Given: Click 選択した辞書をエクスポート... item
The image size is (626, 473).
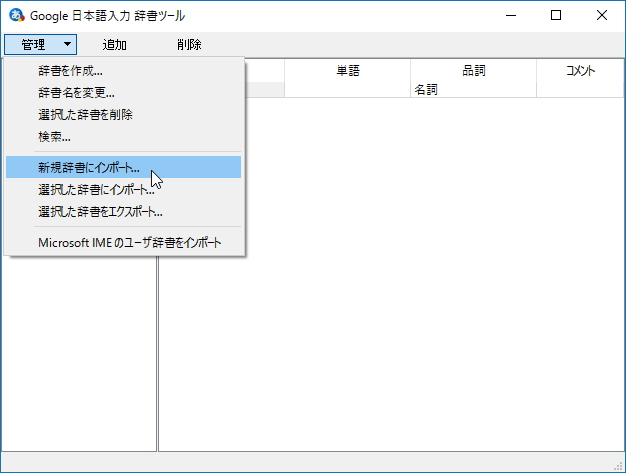Looking at the screenshot, I should click(123, 211).
